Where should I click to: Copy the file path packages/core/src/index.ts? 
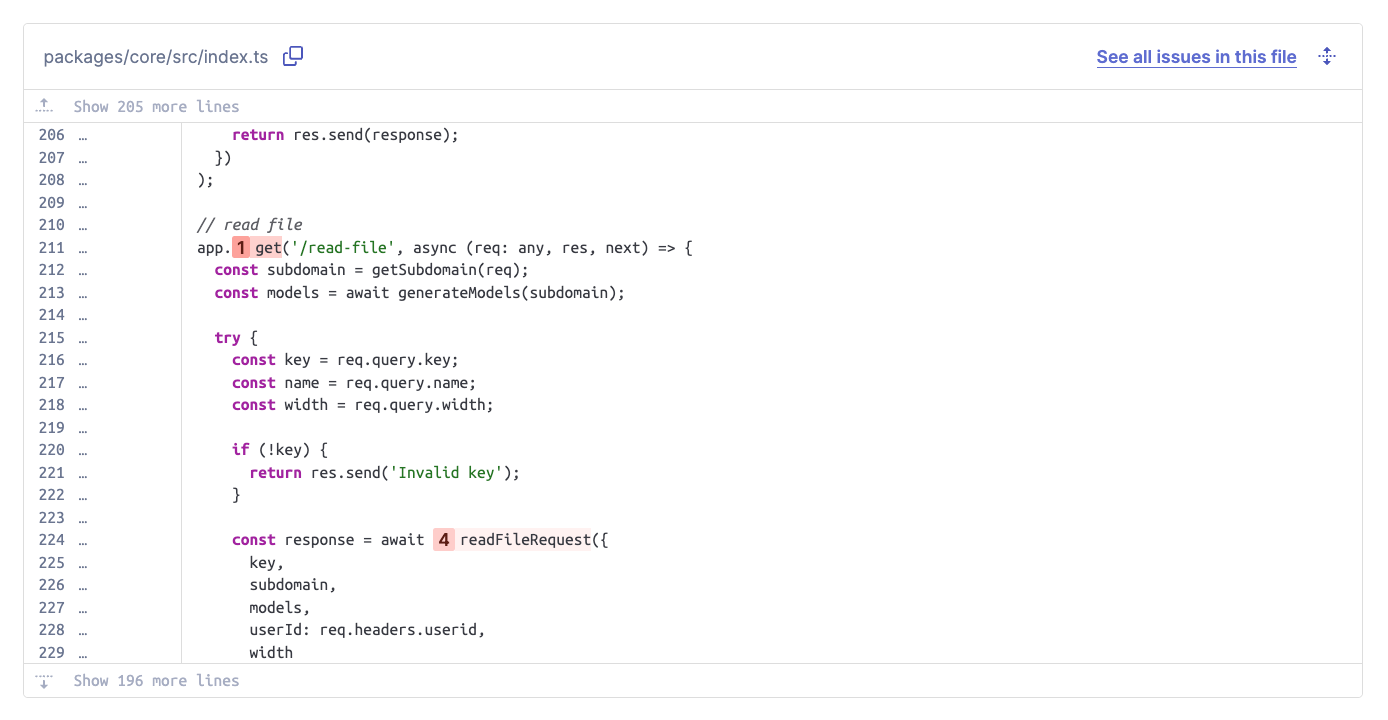coord(293,57)
